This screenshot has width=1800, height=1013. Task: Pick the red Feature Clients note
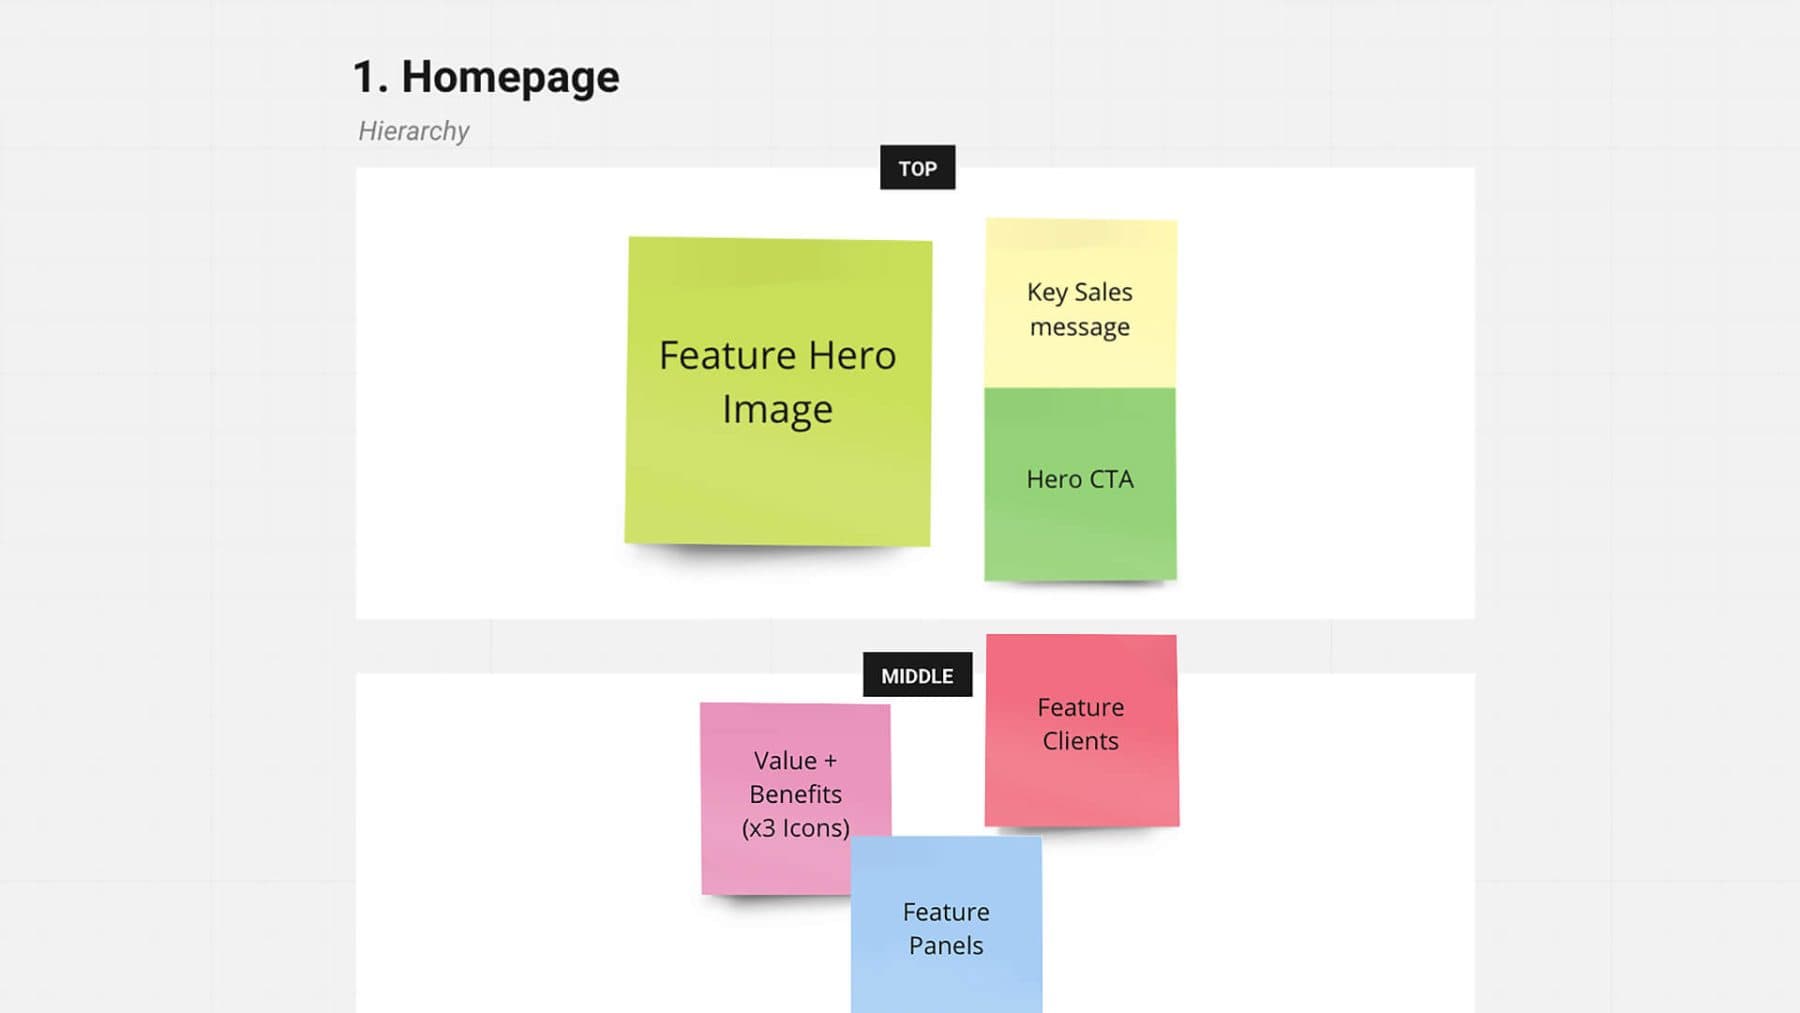[x=1081, y=728]
